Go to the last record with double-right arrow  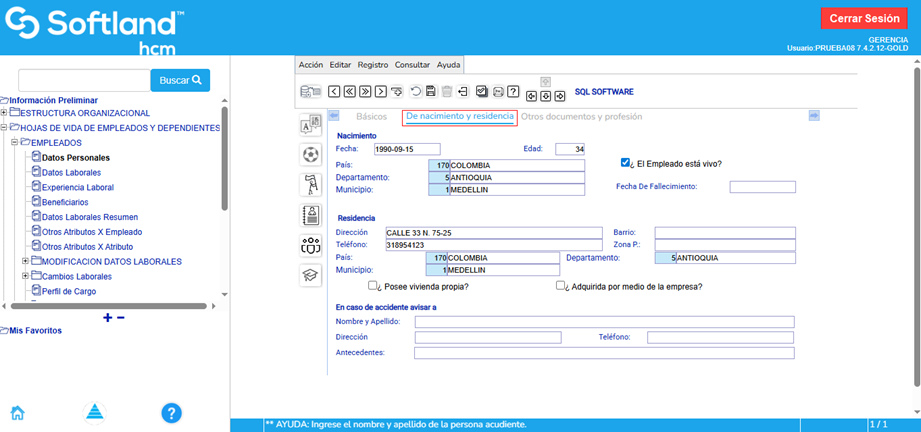coord(365,91)
